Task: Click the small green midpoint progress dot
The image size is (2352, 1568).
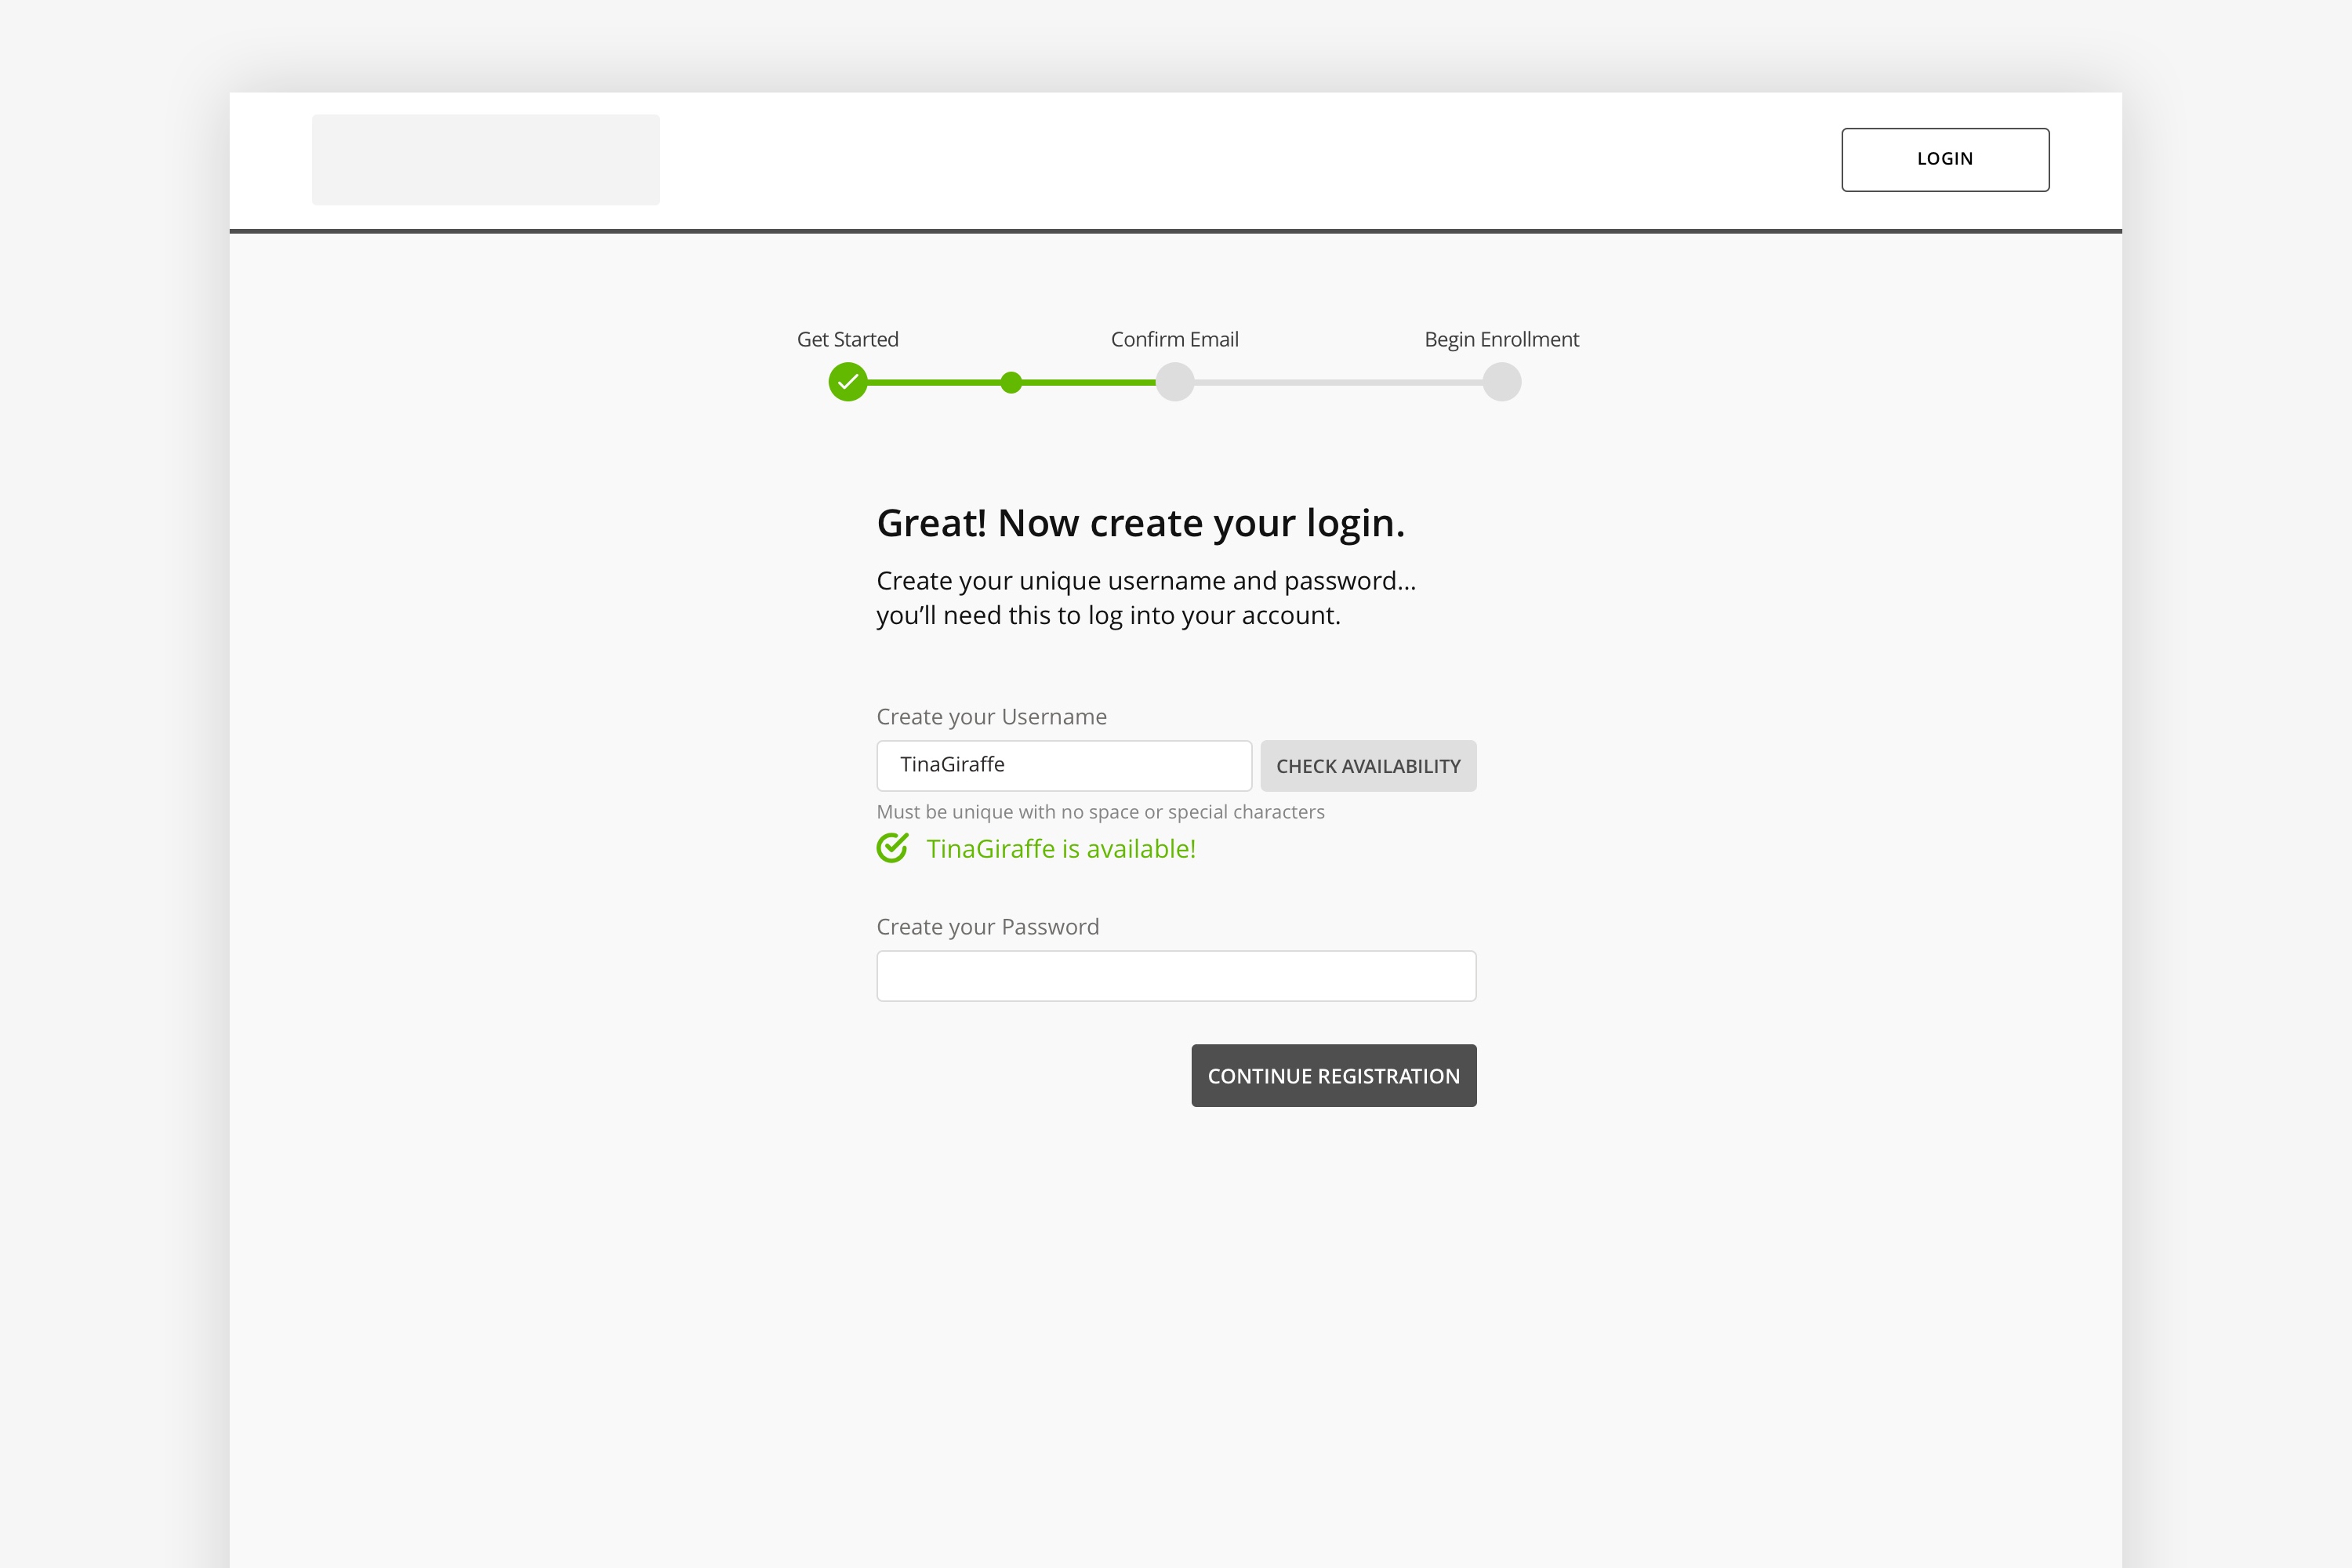Action: tap(1011, 382)
